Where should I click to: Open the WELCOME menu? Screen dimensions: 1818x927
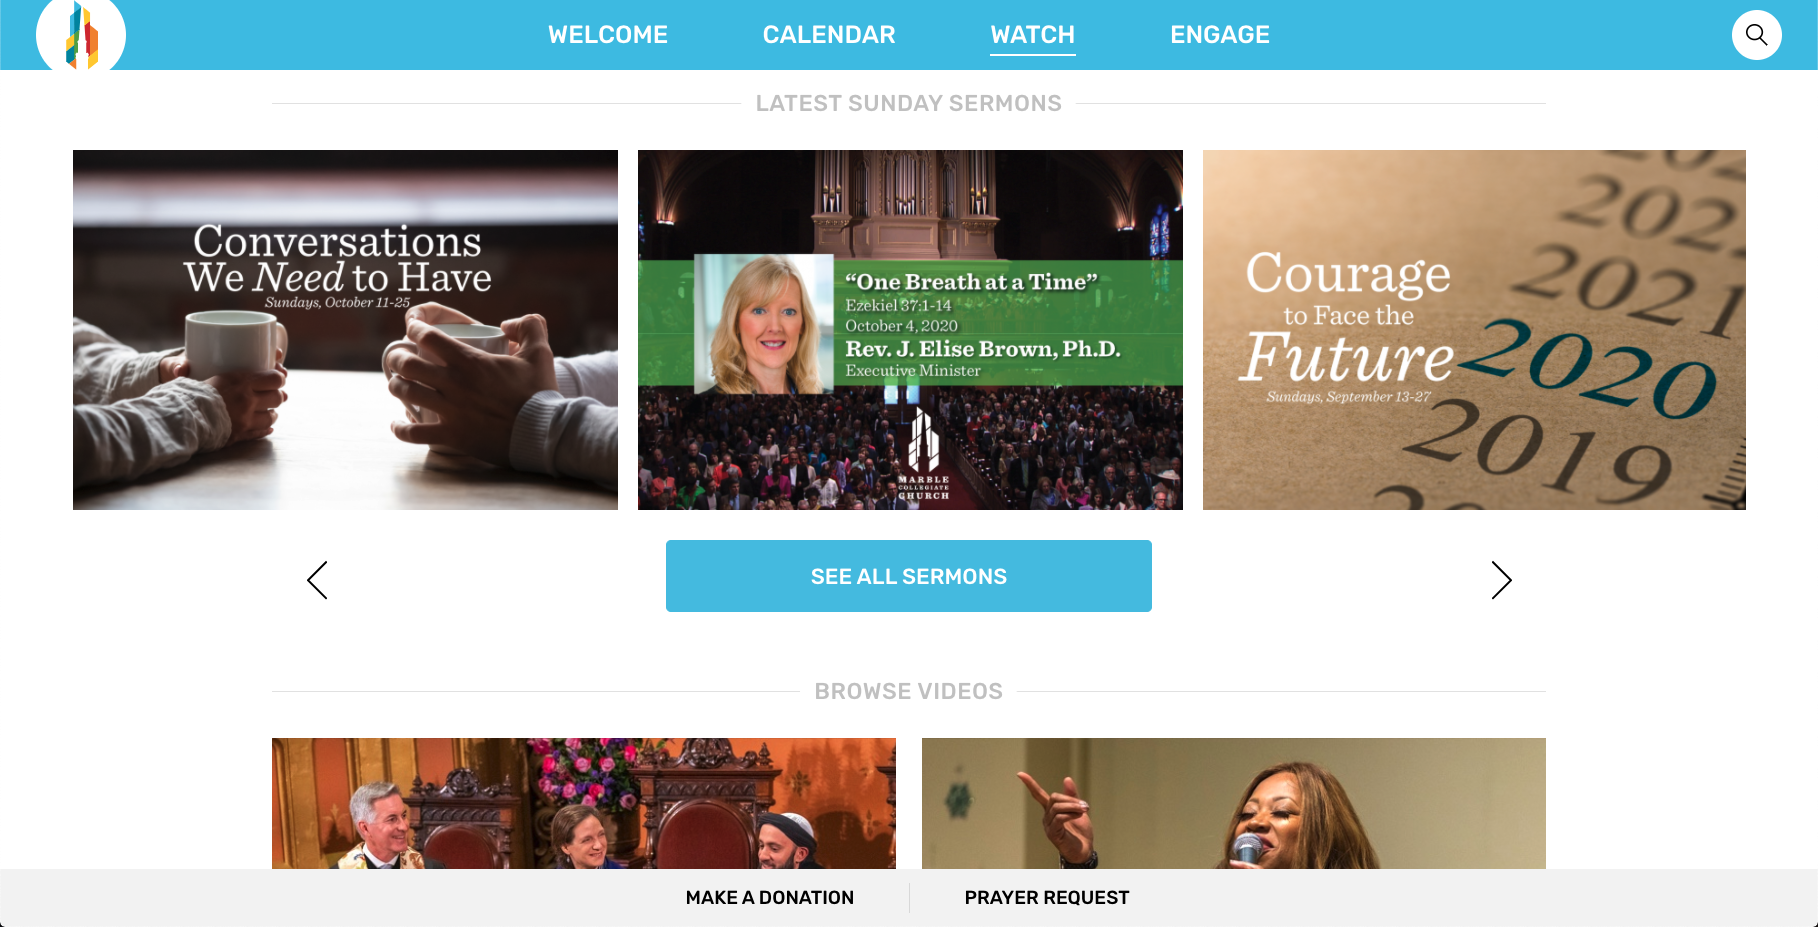[608, 35]
